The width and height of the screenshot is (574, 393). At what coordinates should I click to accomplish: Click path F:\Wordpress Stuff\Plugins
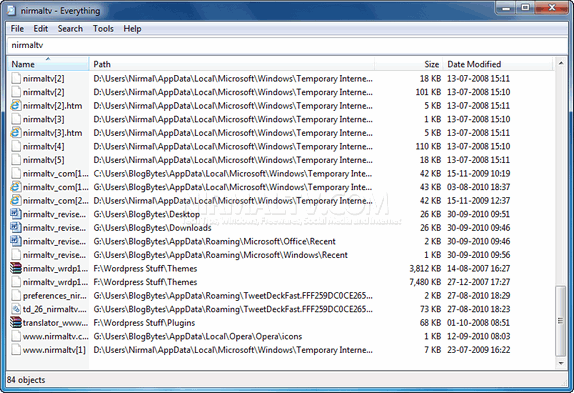point(144,322)
